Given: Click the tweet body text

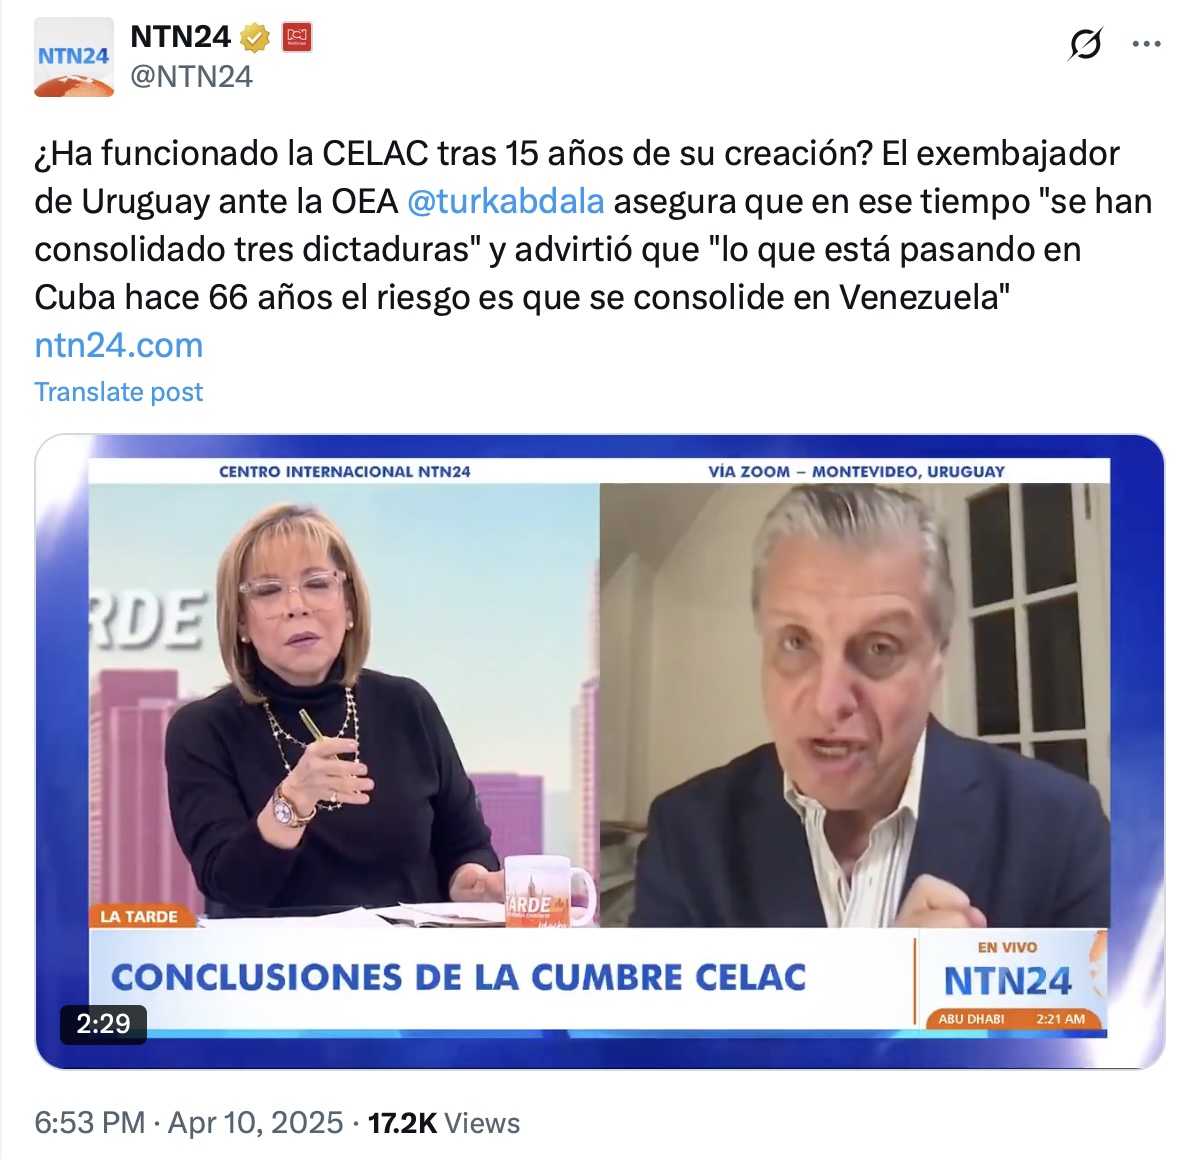Looking at the screenshot, I should 593,226.
